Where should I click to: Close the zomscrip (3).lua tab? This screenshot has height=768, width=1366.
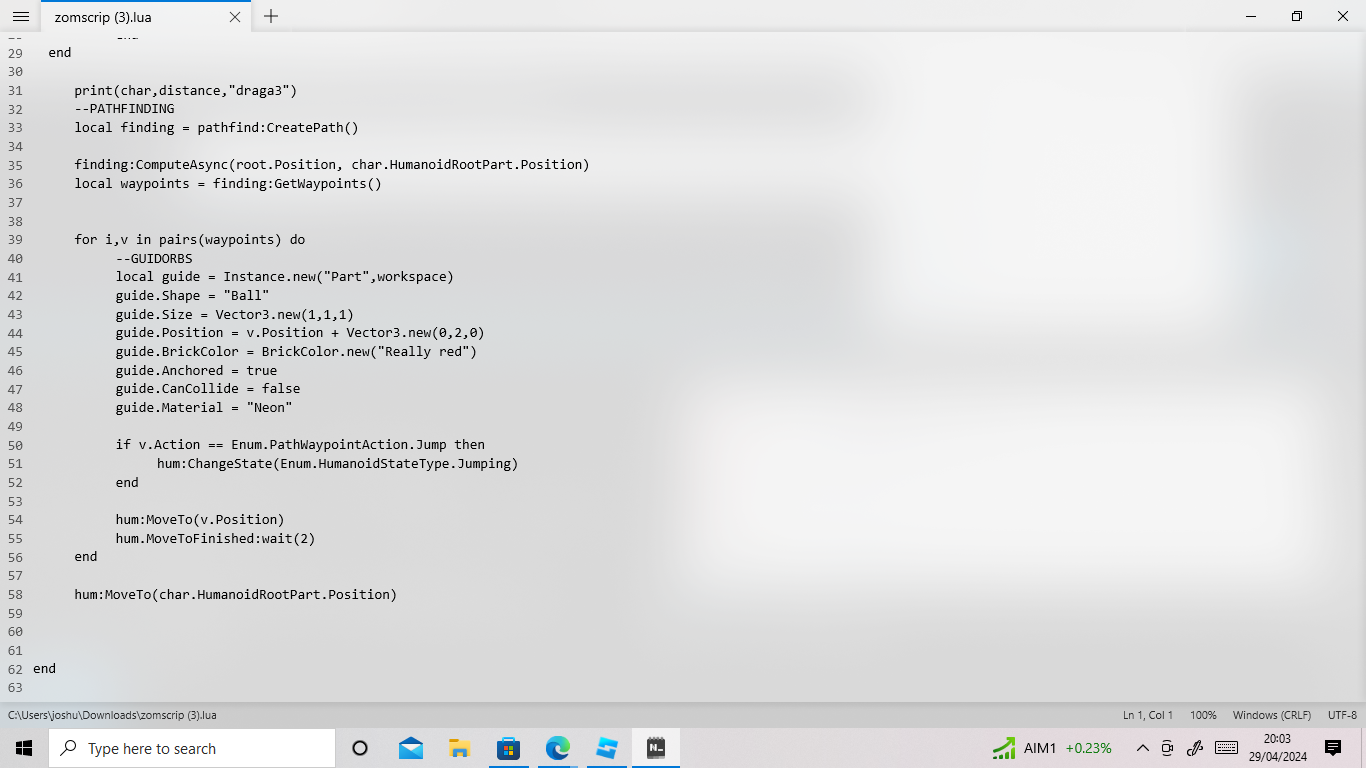click(235, 17)
